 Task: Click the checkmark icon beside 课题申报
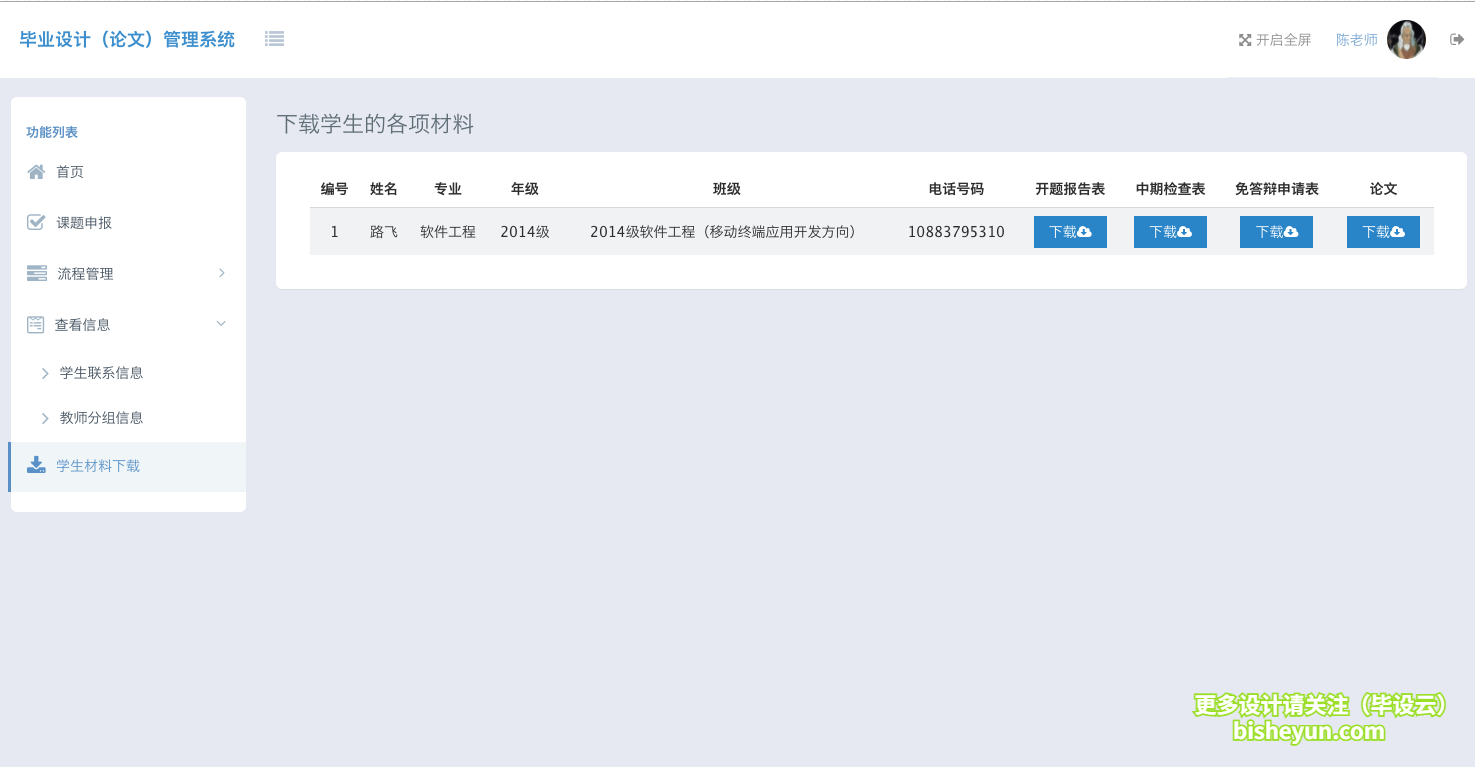pyautogui.click(x=34, y=222)
